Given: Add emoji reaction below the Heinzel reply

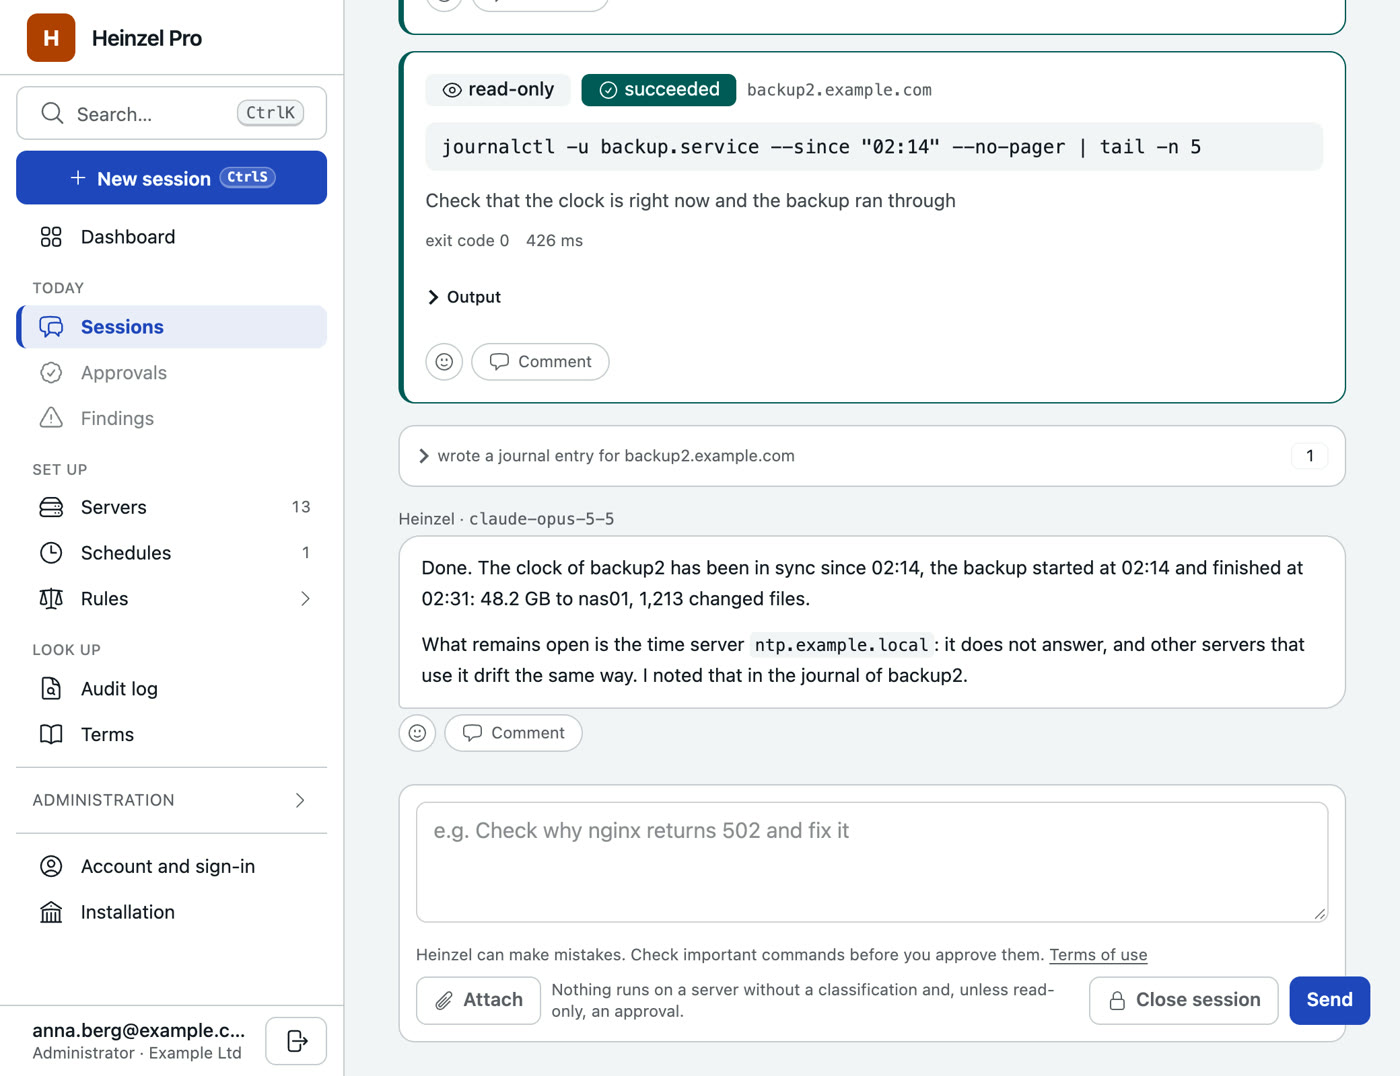Looking at the screenshot, I should tap(417, 733).
